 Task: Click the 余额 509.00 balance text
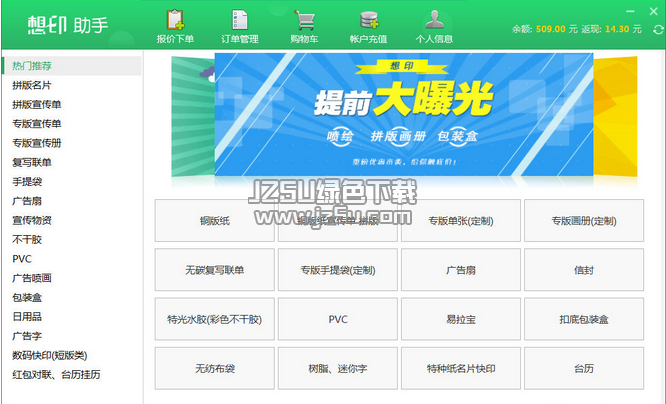pos(545,29)
